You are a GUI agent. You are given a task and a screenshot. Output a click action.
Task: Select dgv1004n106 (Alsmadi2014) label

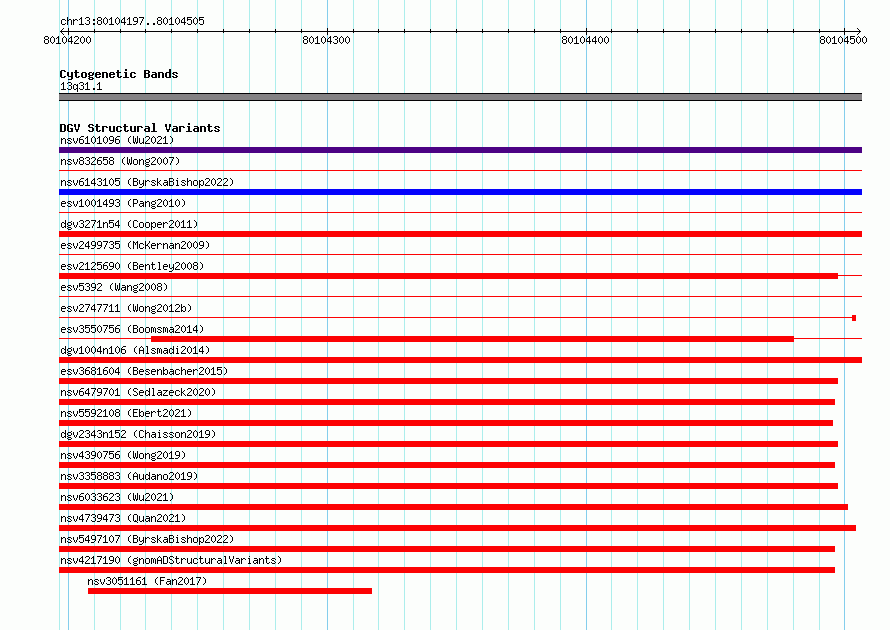coord(135,350)
